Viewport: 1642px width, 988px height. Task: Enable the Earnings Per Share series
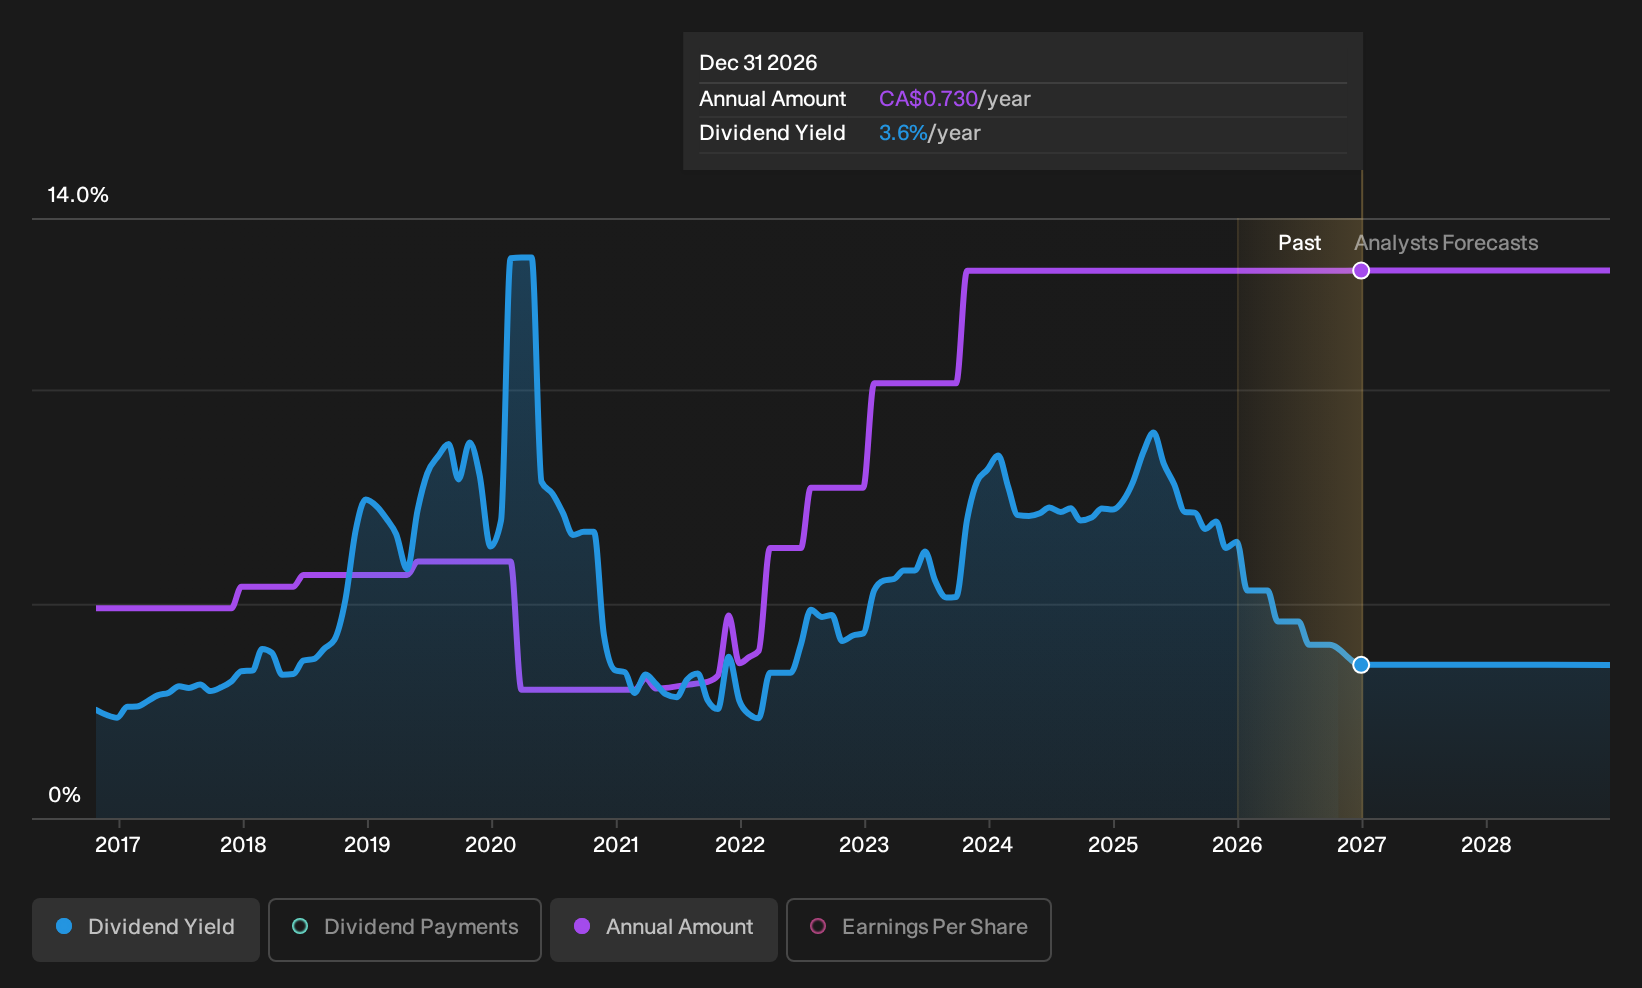(x=919, y=930)
